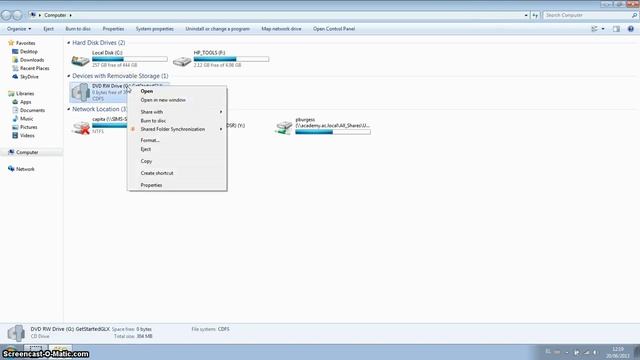Open SkyDrive in the sidebar
The image size is (640, 360).
(x=29, y=77)
